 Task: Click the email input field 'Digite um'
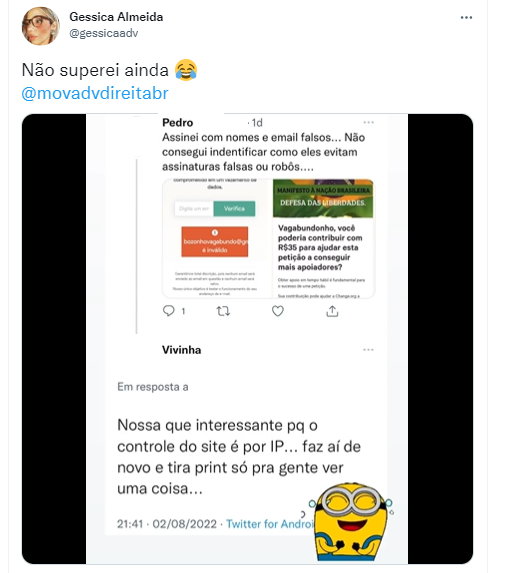point(194,209)
